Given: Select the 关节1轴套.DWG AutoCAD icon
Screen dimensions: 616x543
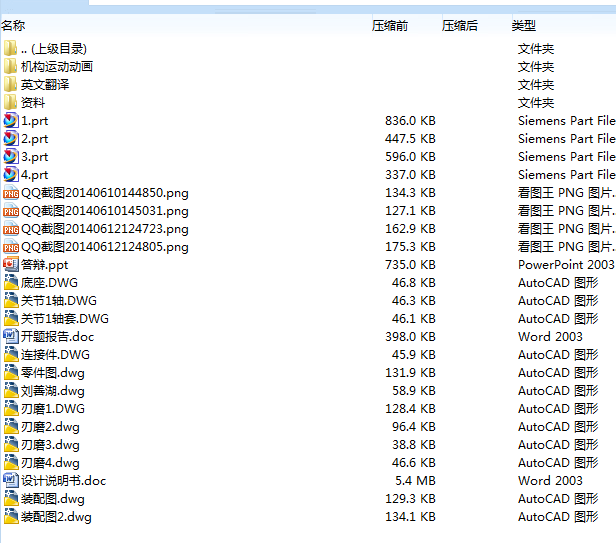Looking at the screenshot, I should (x=11, y=319).
